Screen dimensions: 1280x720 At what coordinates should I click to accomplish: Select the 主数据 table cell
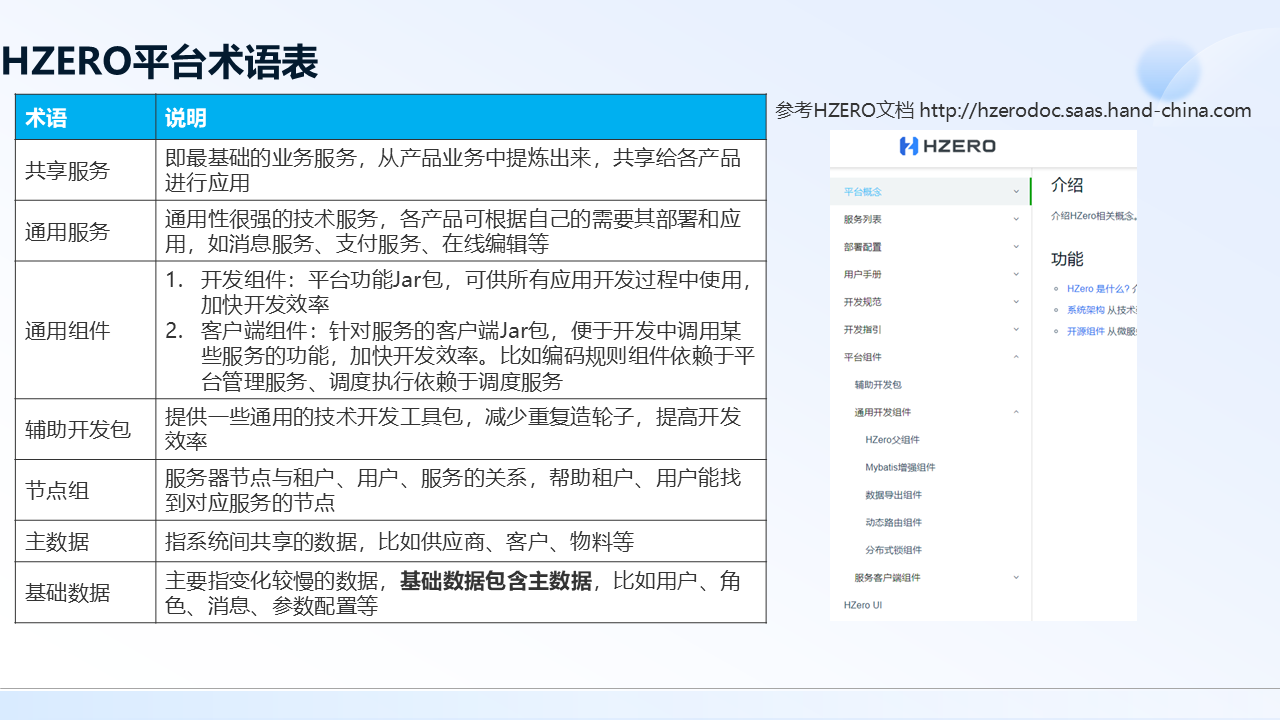point(85,541)
